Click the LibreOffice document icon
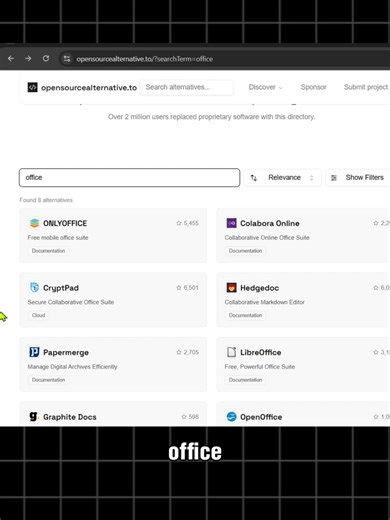Viewport: 390px width, 520px height. pos(231,352)
